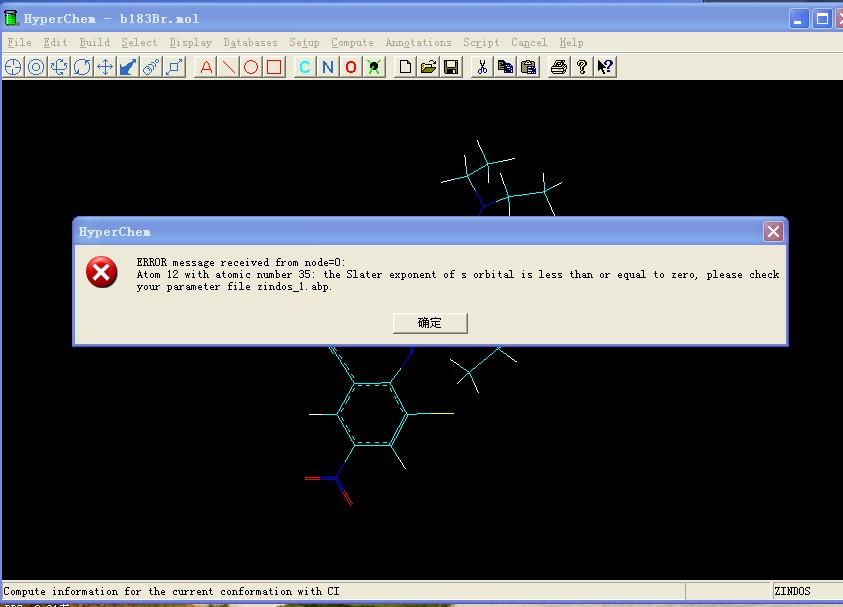The height and width of the screenshot is (607, 843).
Task: Open the File menu
Action: [19, 42]
